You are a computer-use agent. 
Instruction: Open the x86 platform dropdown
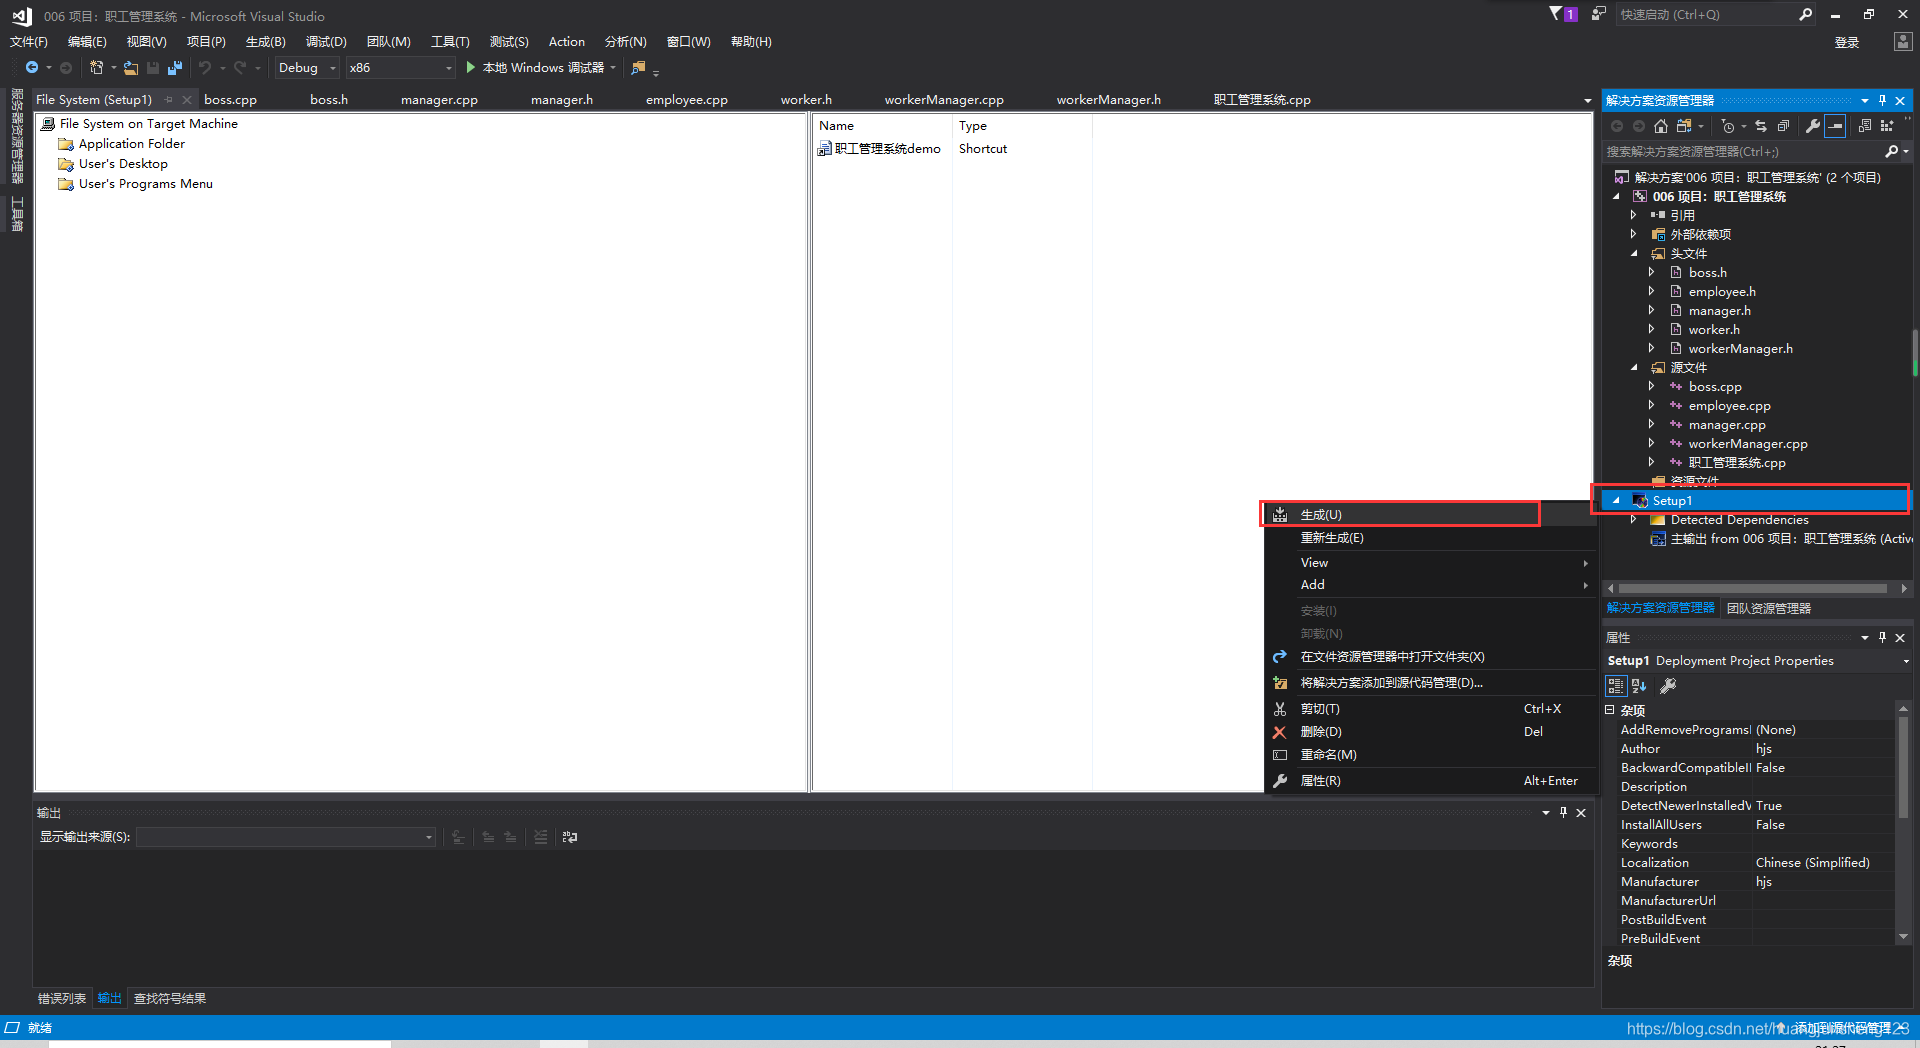coord(401,68)
